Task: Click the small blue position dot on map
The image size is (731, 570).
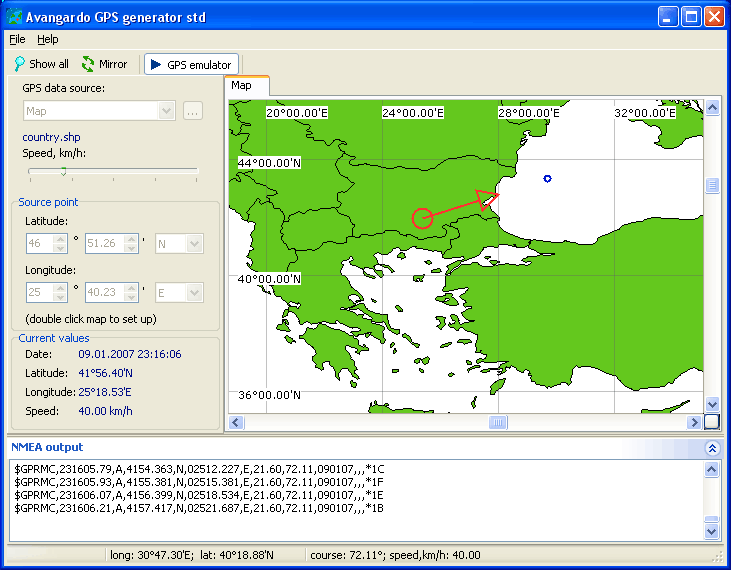Action: (547, 178)
